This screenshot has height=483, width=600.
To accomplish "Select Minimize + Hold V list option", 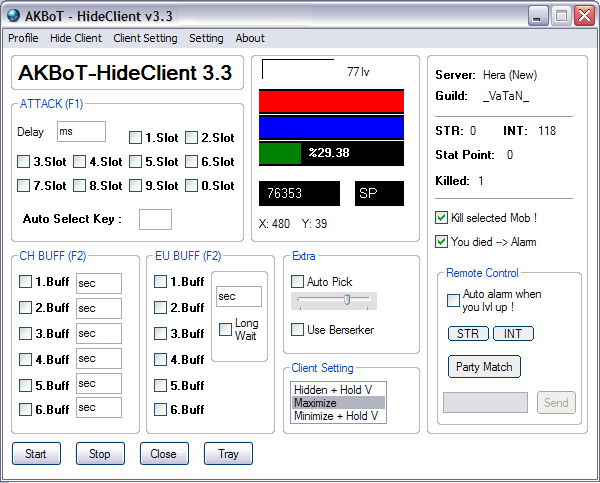I will tap(335, 416).
